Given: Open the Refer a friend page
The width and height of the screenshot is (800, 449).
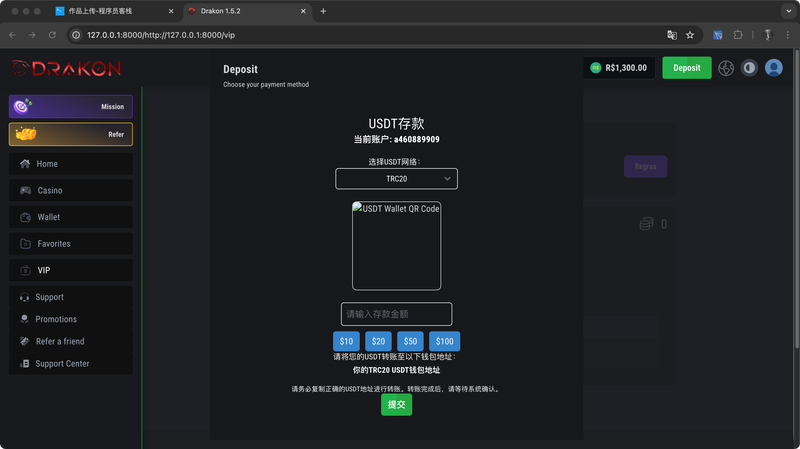Looking at the screenshot, I should pyautogui.click(x=71, y=341).
